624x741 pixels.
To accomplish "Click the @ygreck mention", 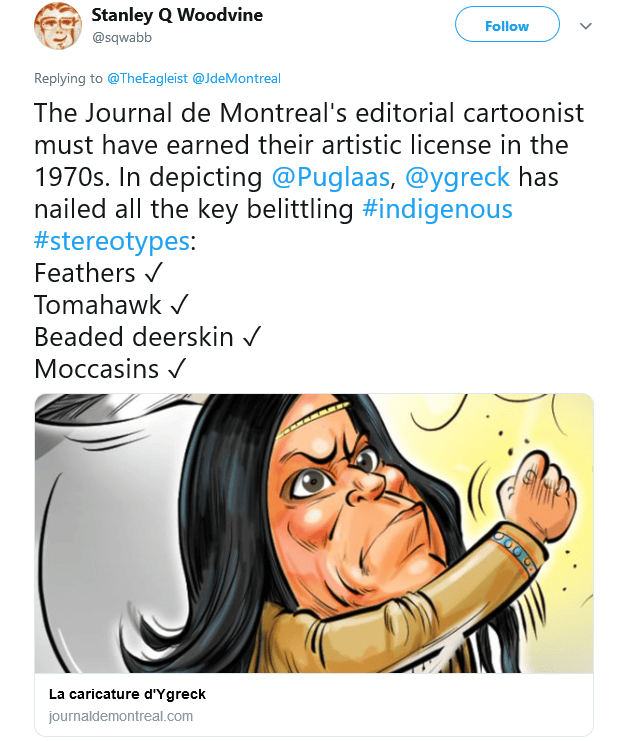I will point(456,177).
